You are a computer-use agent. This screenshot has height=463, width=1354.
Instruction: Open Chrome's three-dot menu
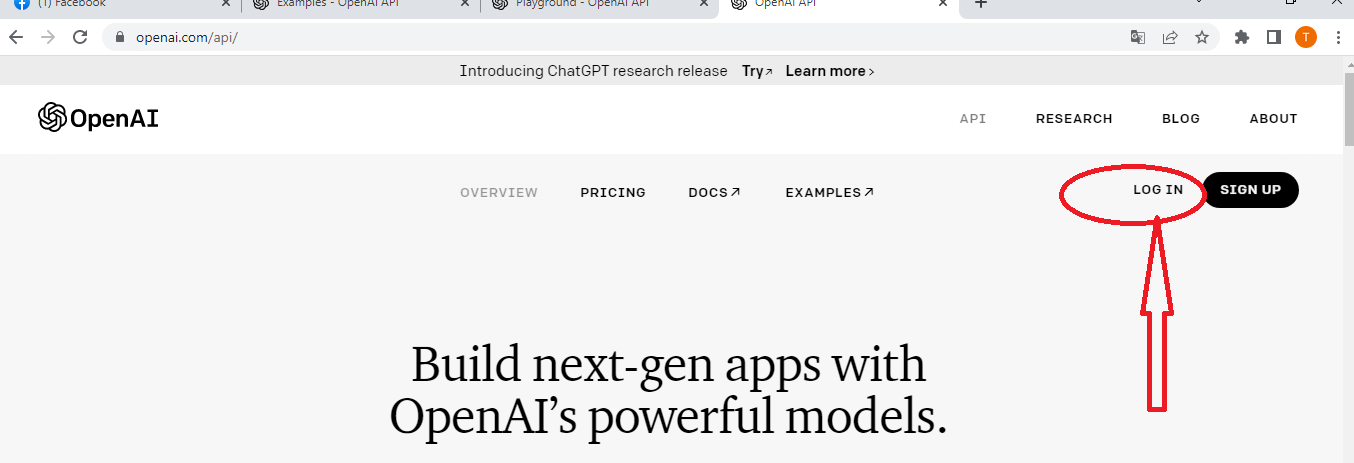click(1338, 38)
